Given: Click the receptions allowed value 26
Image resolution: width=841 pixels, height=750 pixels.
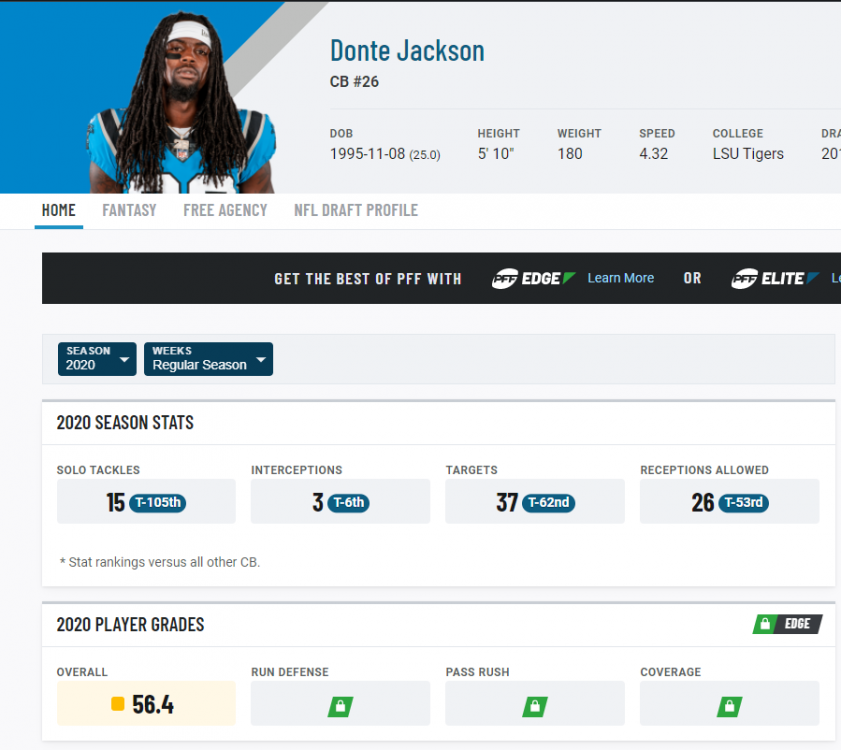Looking at the screenshot, I should (x=703, y=503).
